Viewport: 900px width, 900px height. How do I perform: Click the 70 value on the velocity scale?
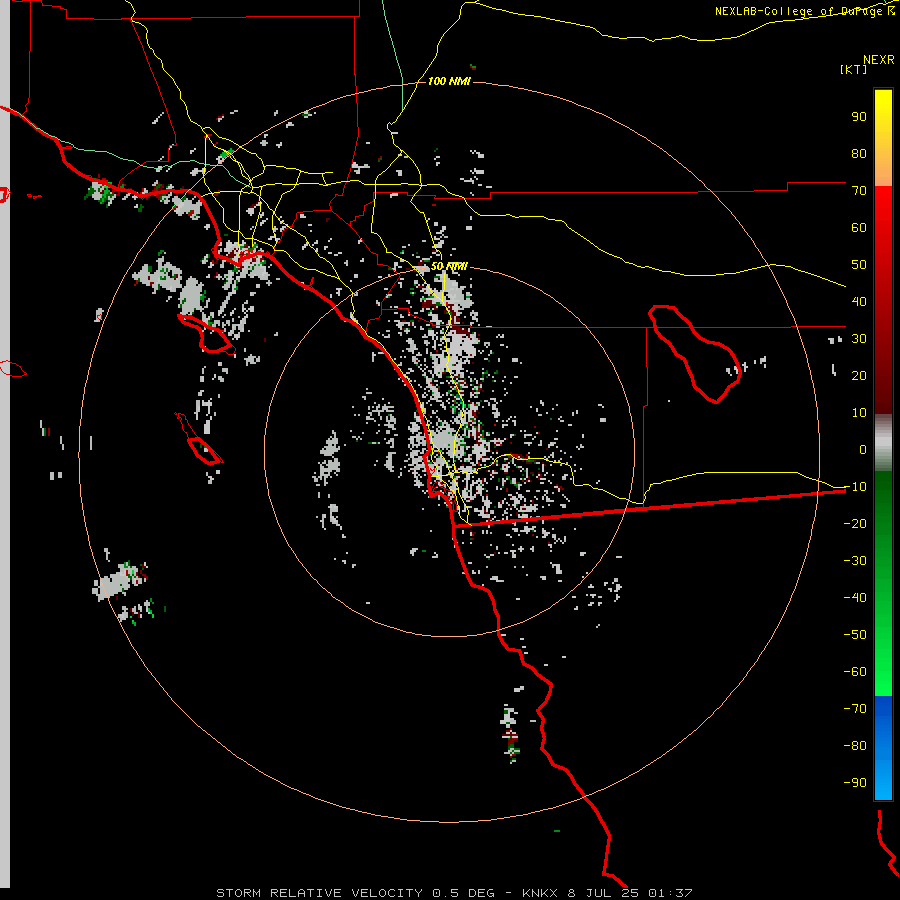click(x=859, y=191)
